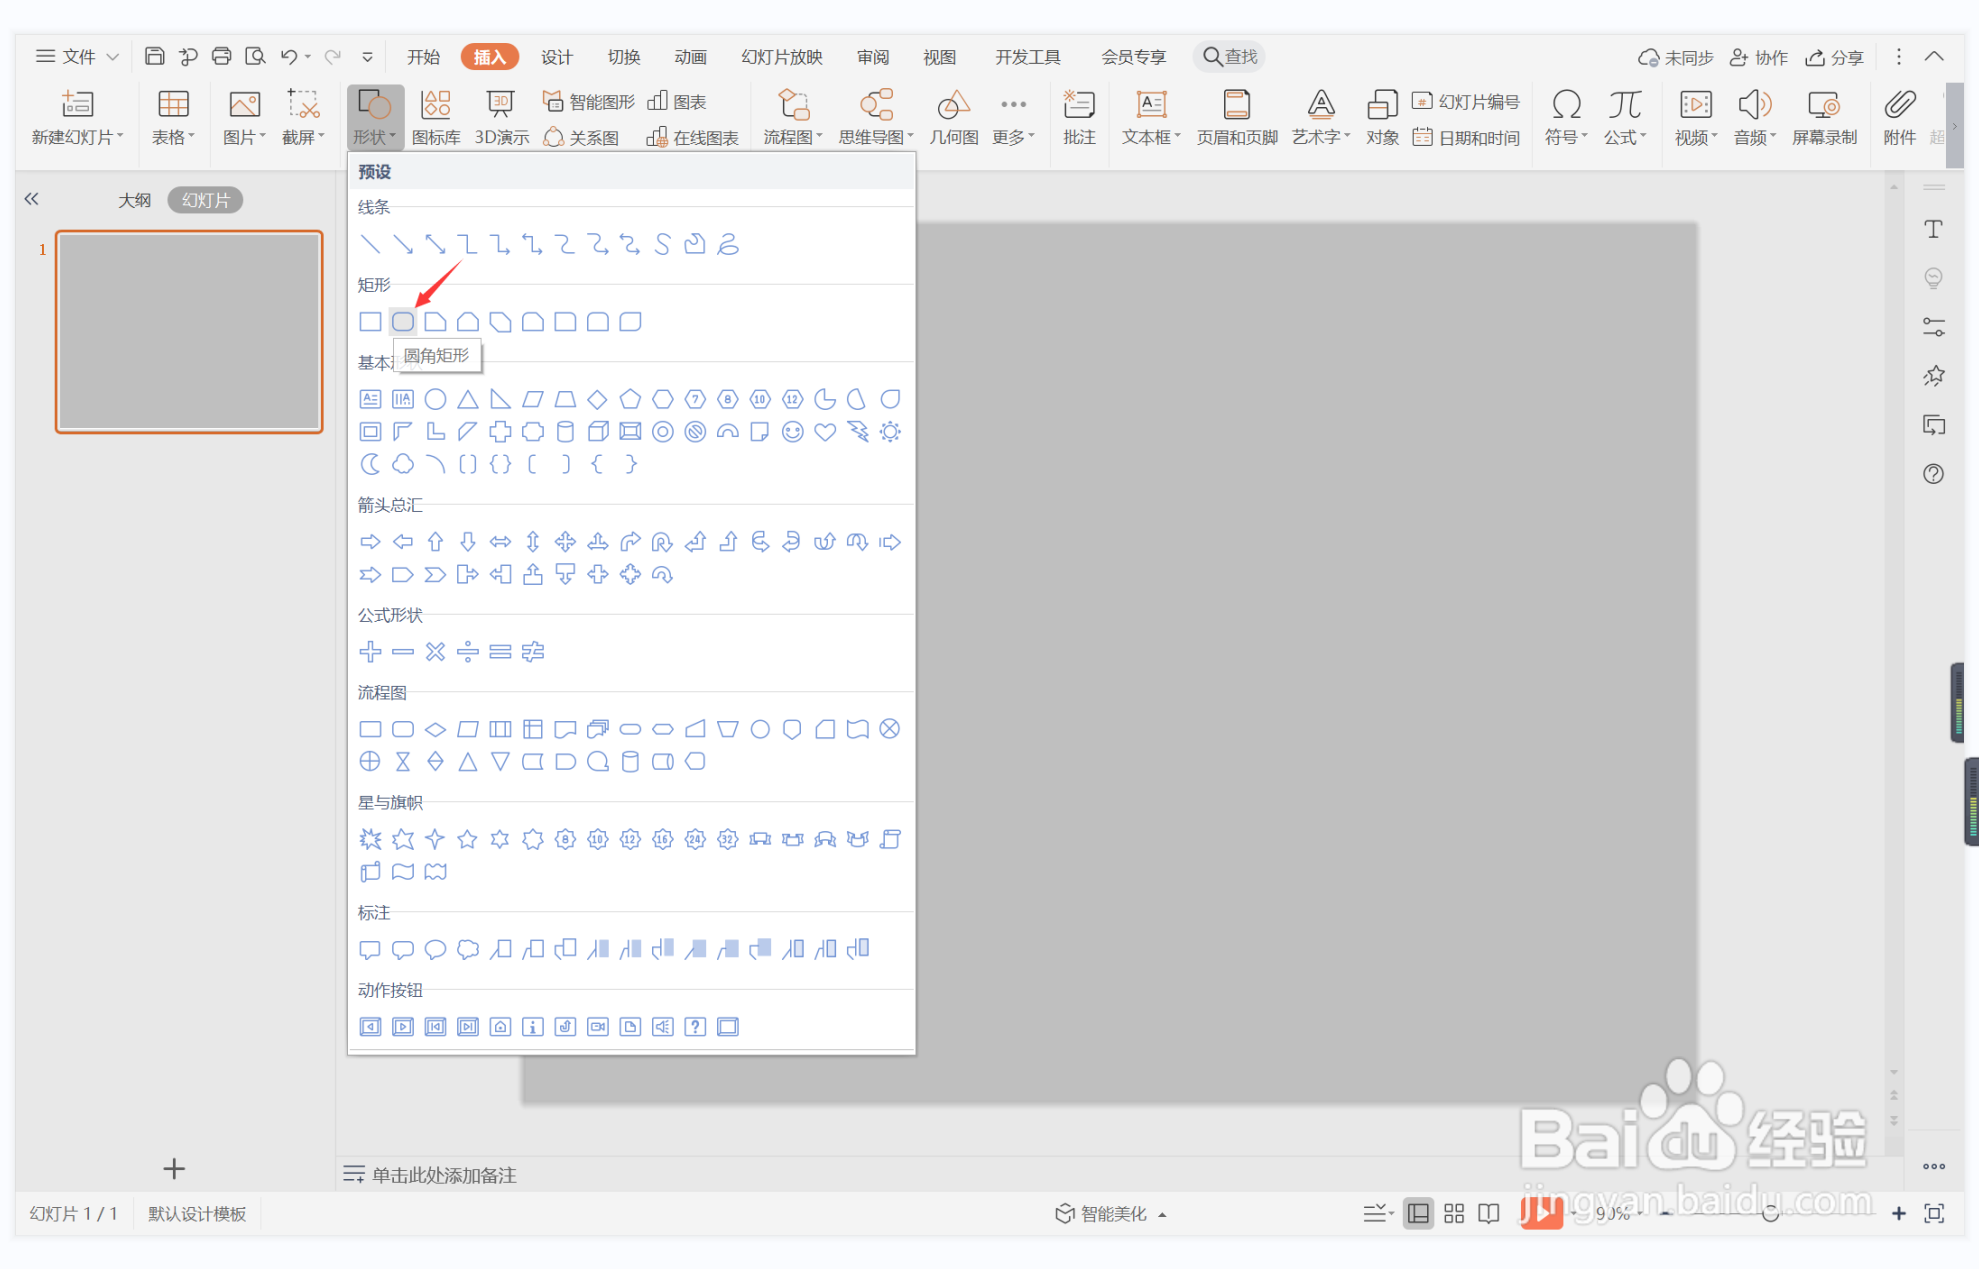Click the zoom-in plus button
The image size is (1979, 1269).
coord(1898,1213)
